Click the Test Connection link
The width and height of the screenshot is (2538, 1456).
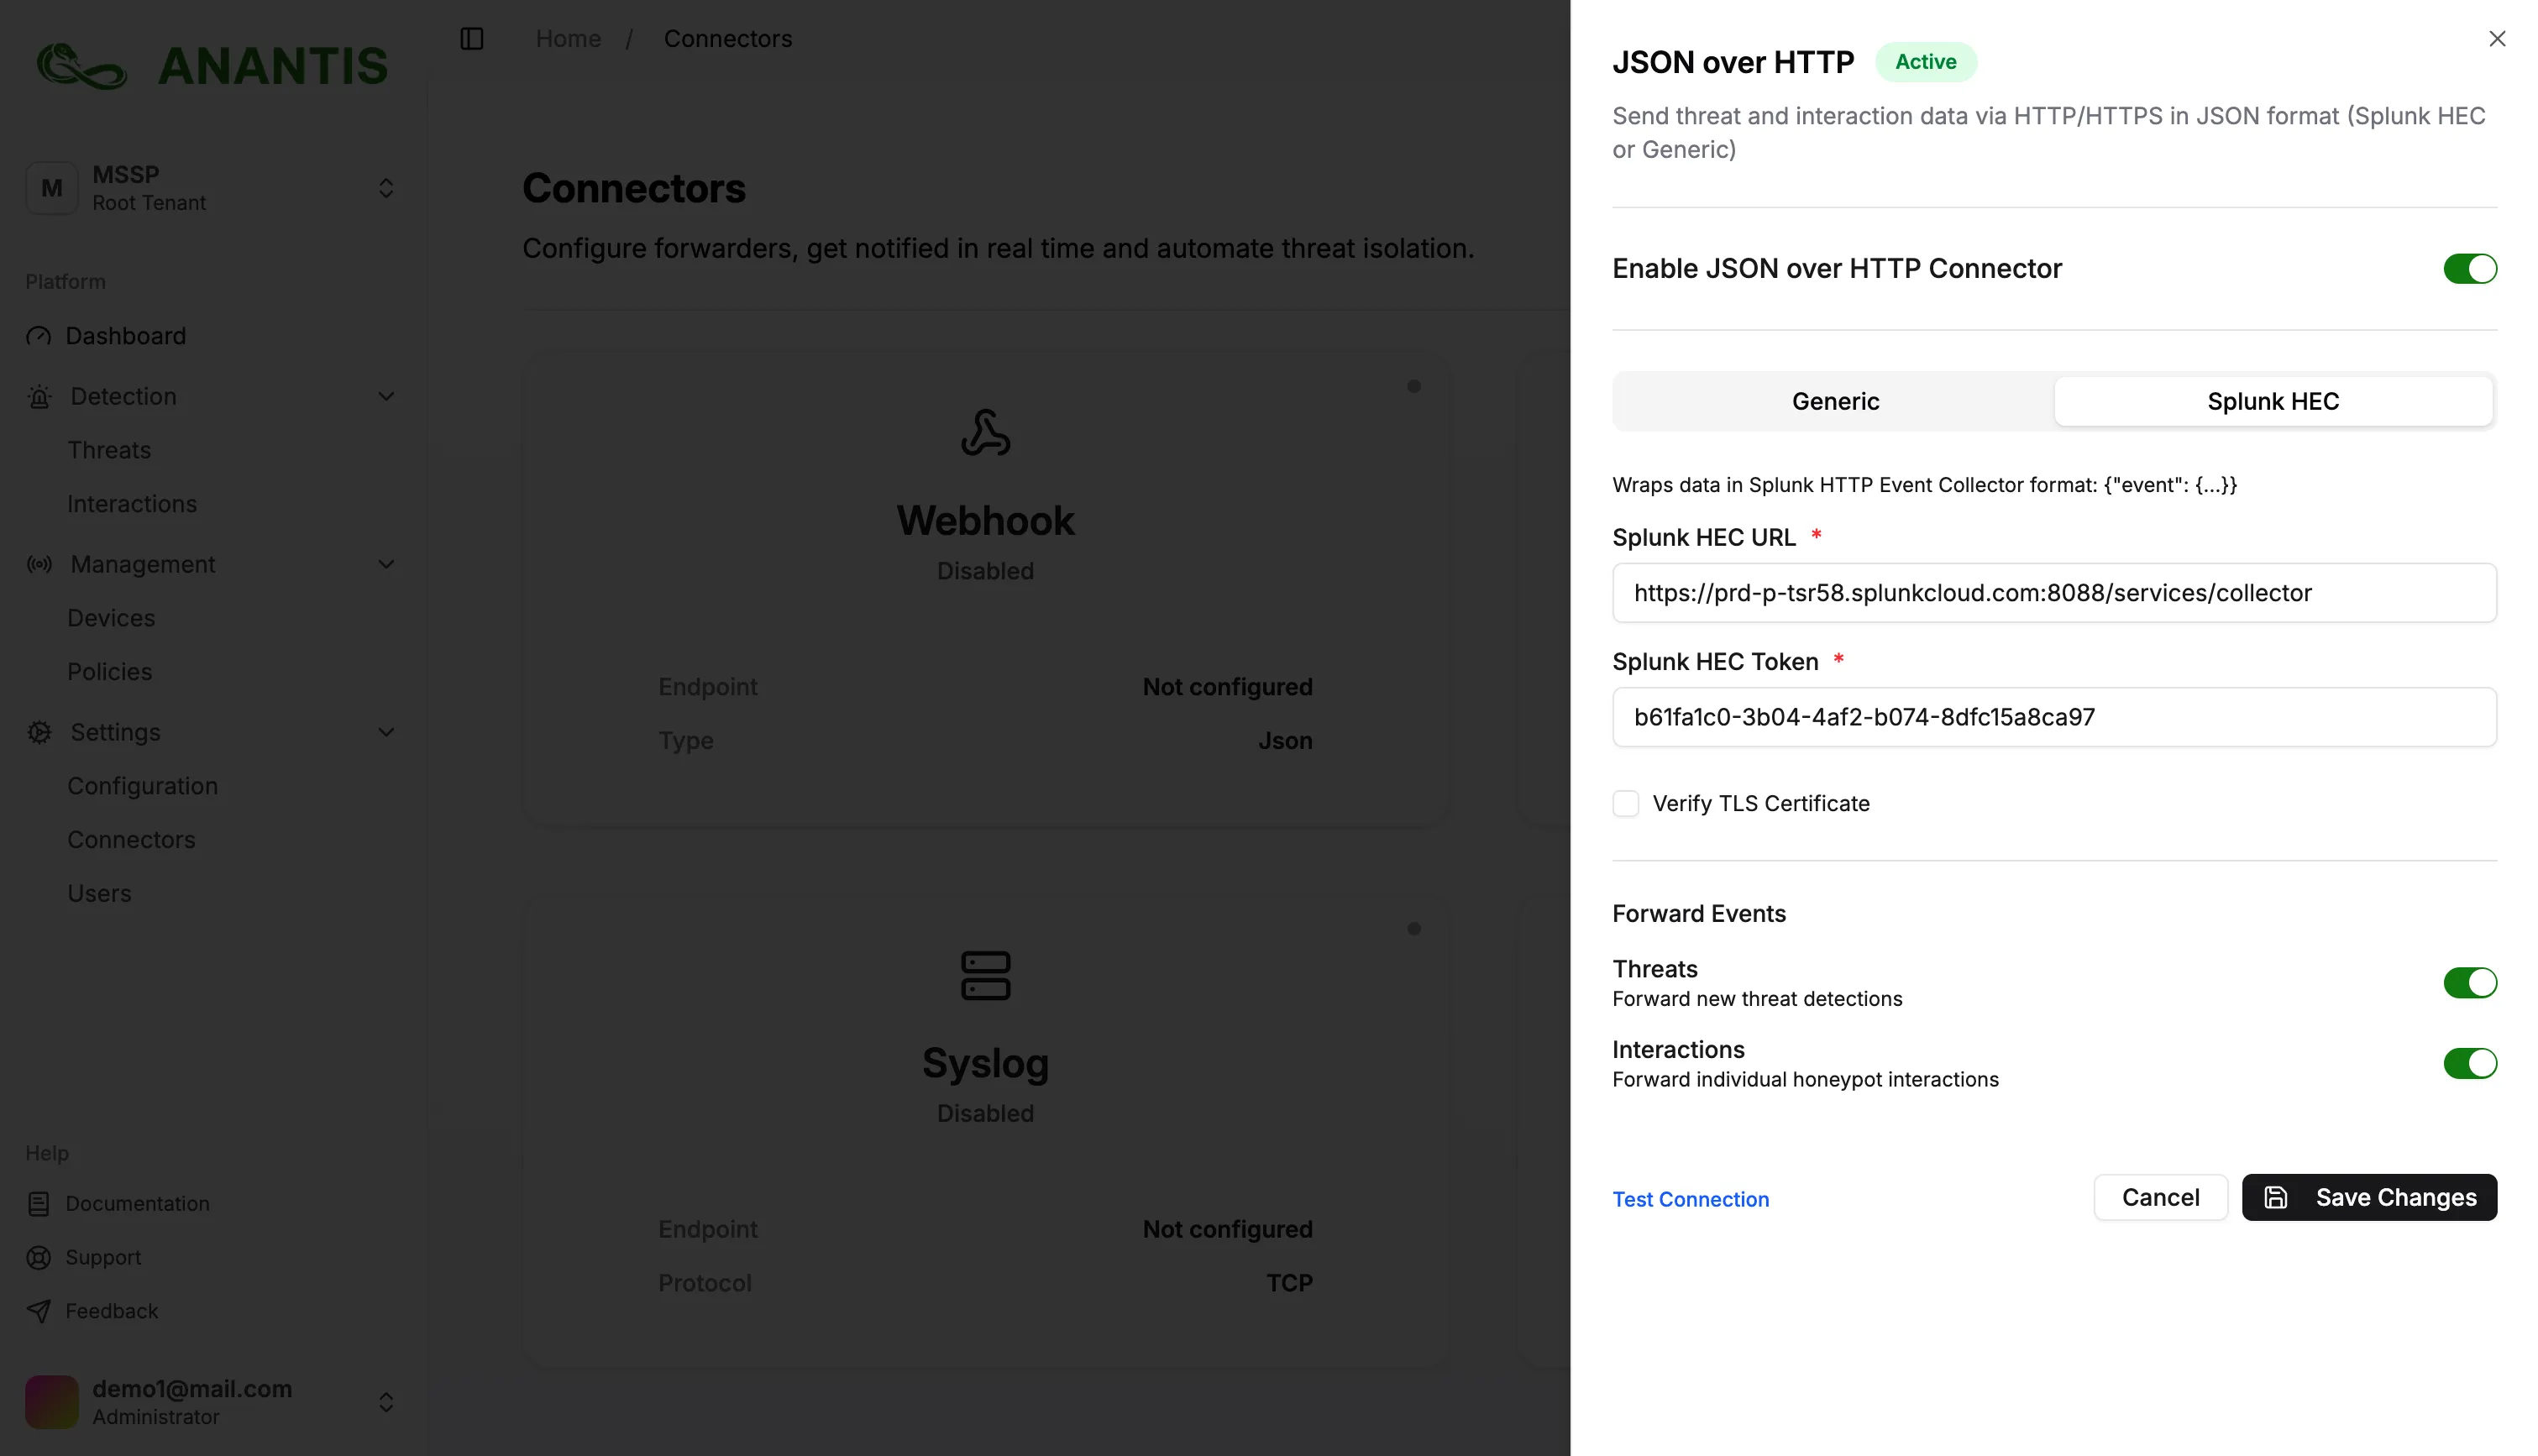[1690, 1199]
